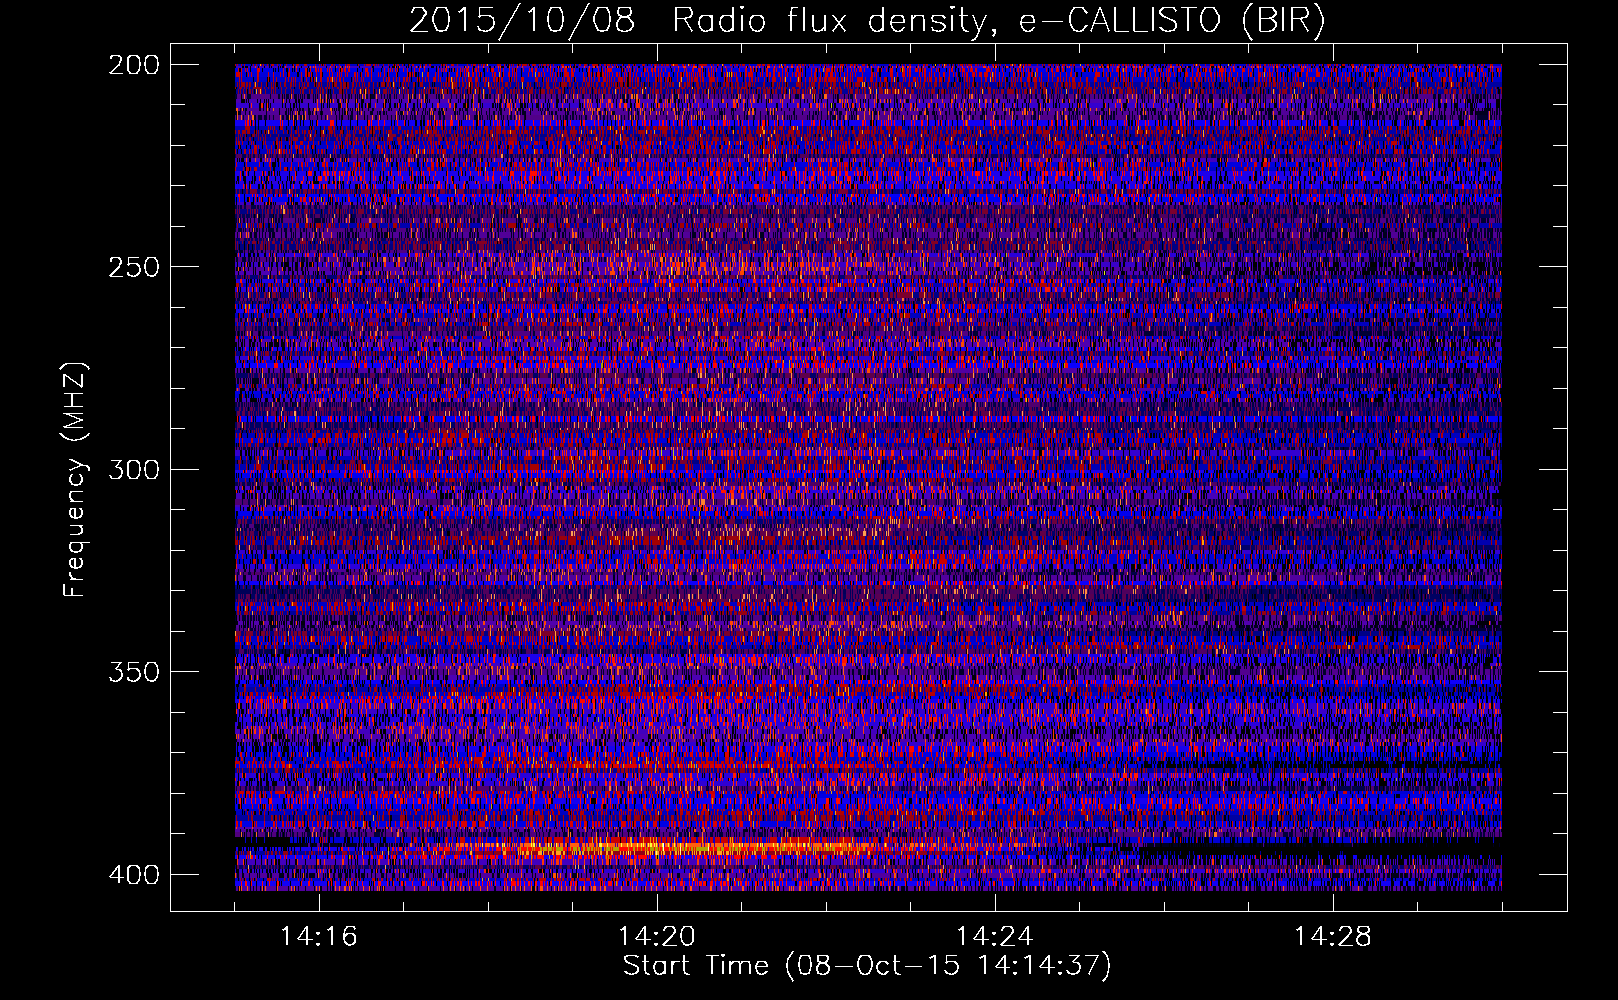Click the 250 frequency tick label
The height and width of the screenshot is (1000, 1618).
tap(133, 267)
